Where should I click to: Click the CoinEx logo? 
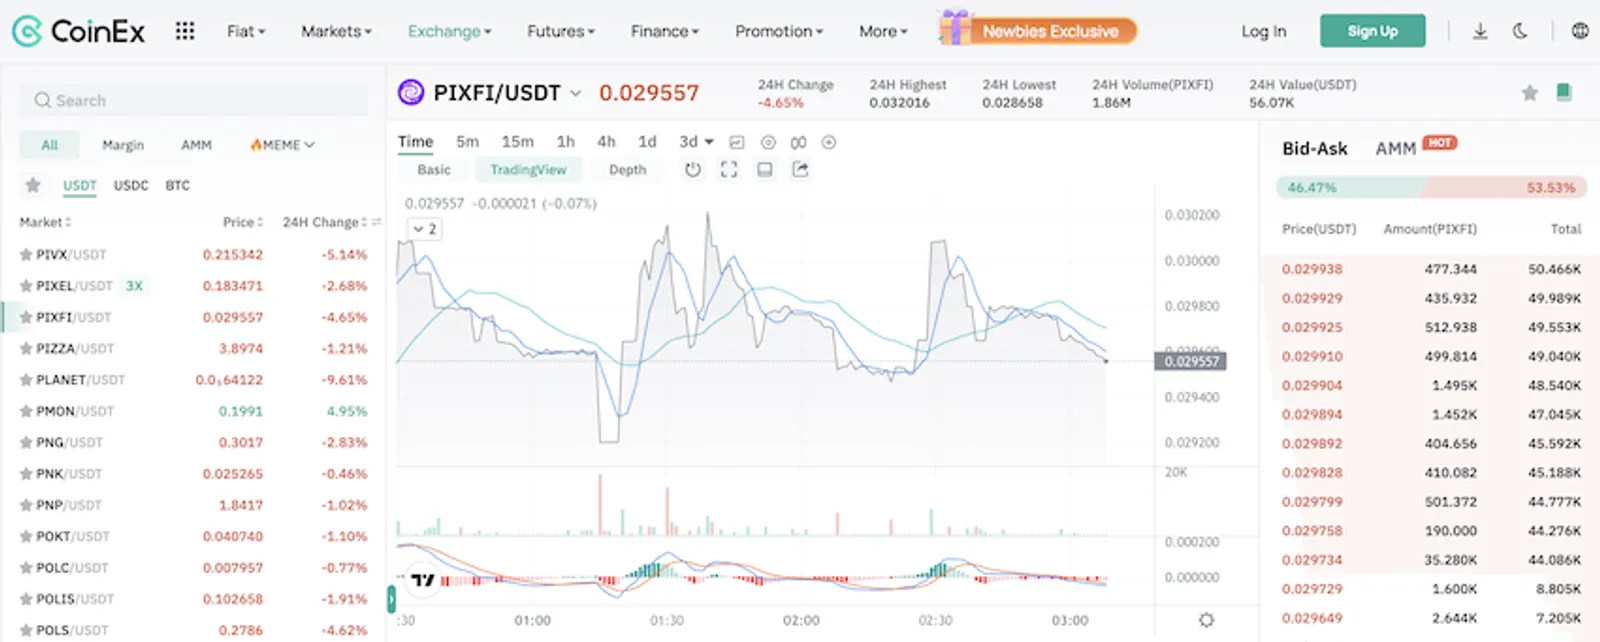(x=78, y=31)
